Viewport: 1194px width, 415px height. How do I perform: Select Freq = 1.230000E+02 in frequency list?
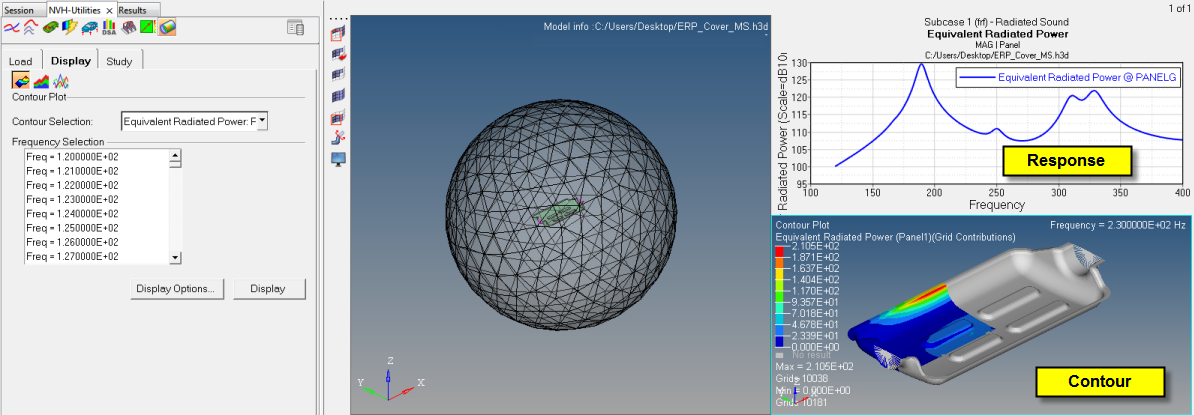coord(72,199)
